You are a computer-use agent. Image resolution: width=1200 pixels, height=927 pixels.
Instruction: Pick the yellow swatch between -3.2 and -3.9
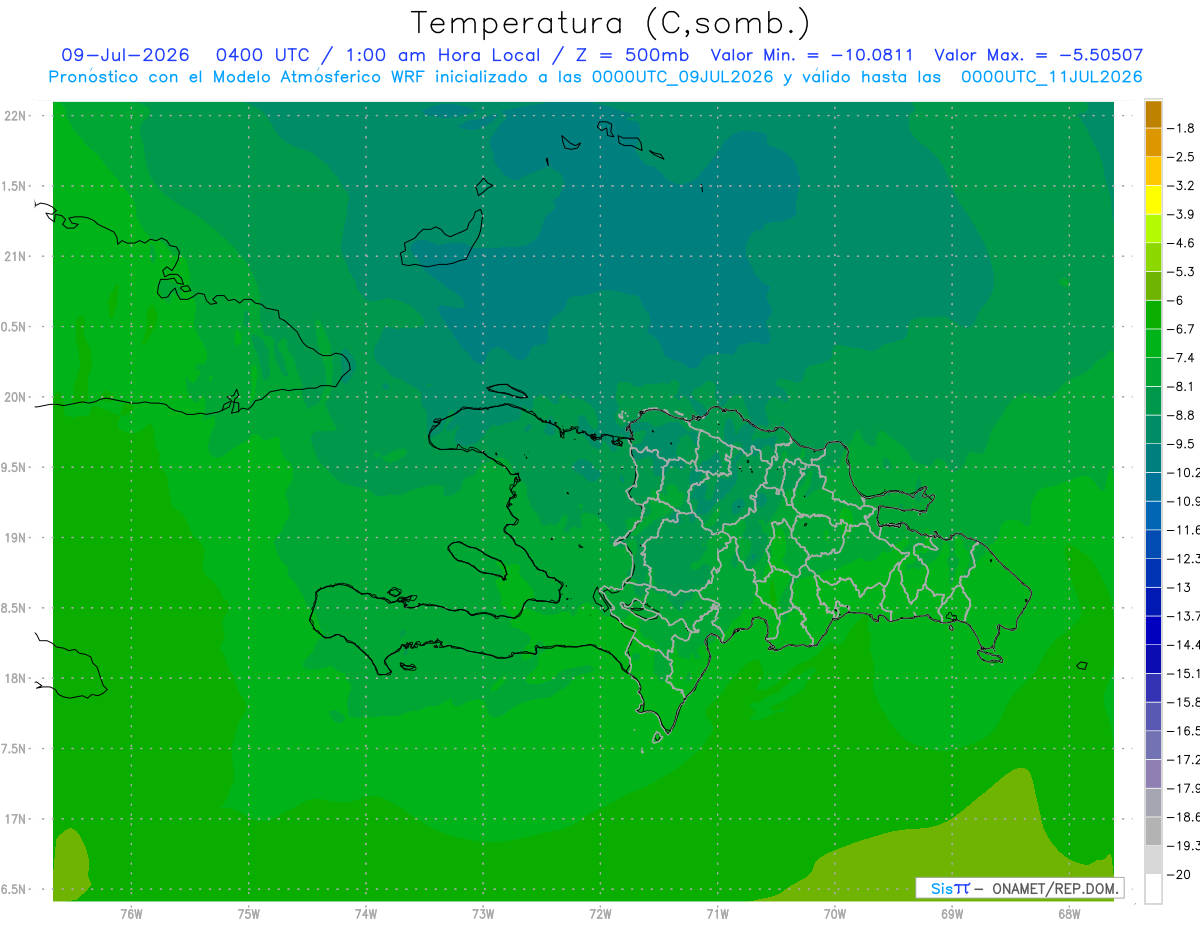[x=1153, y=200]
